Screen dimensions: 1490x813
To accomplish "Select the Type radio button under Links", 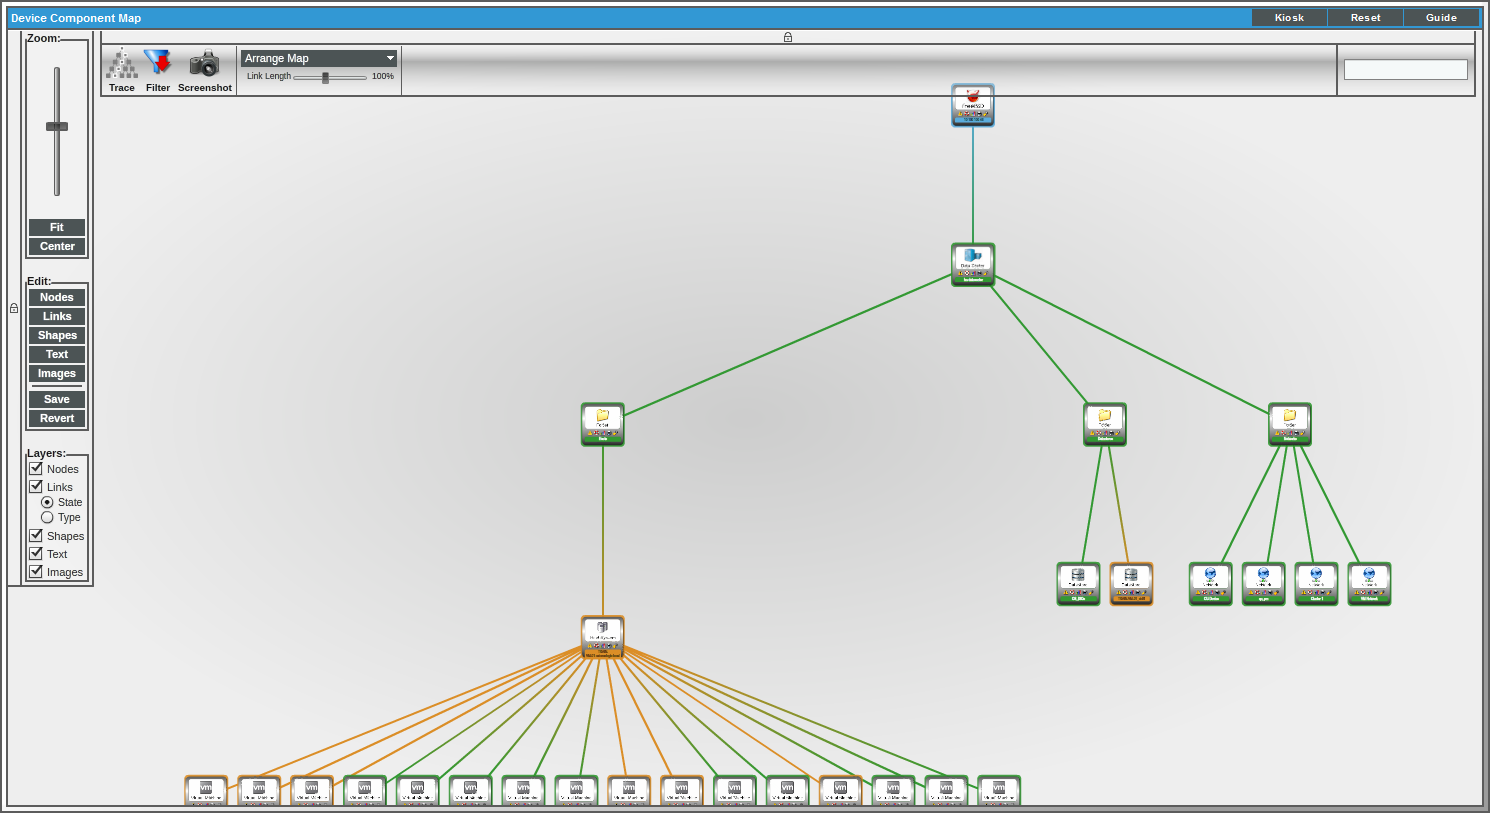I will point(47,517).
